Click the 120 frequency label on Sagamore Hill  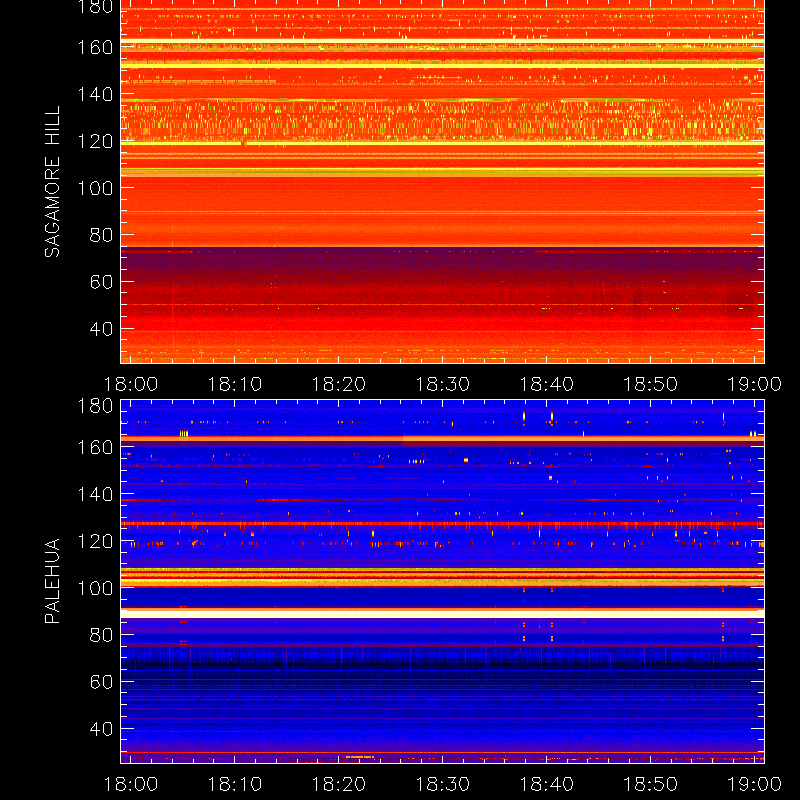click(95, 141)
